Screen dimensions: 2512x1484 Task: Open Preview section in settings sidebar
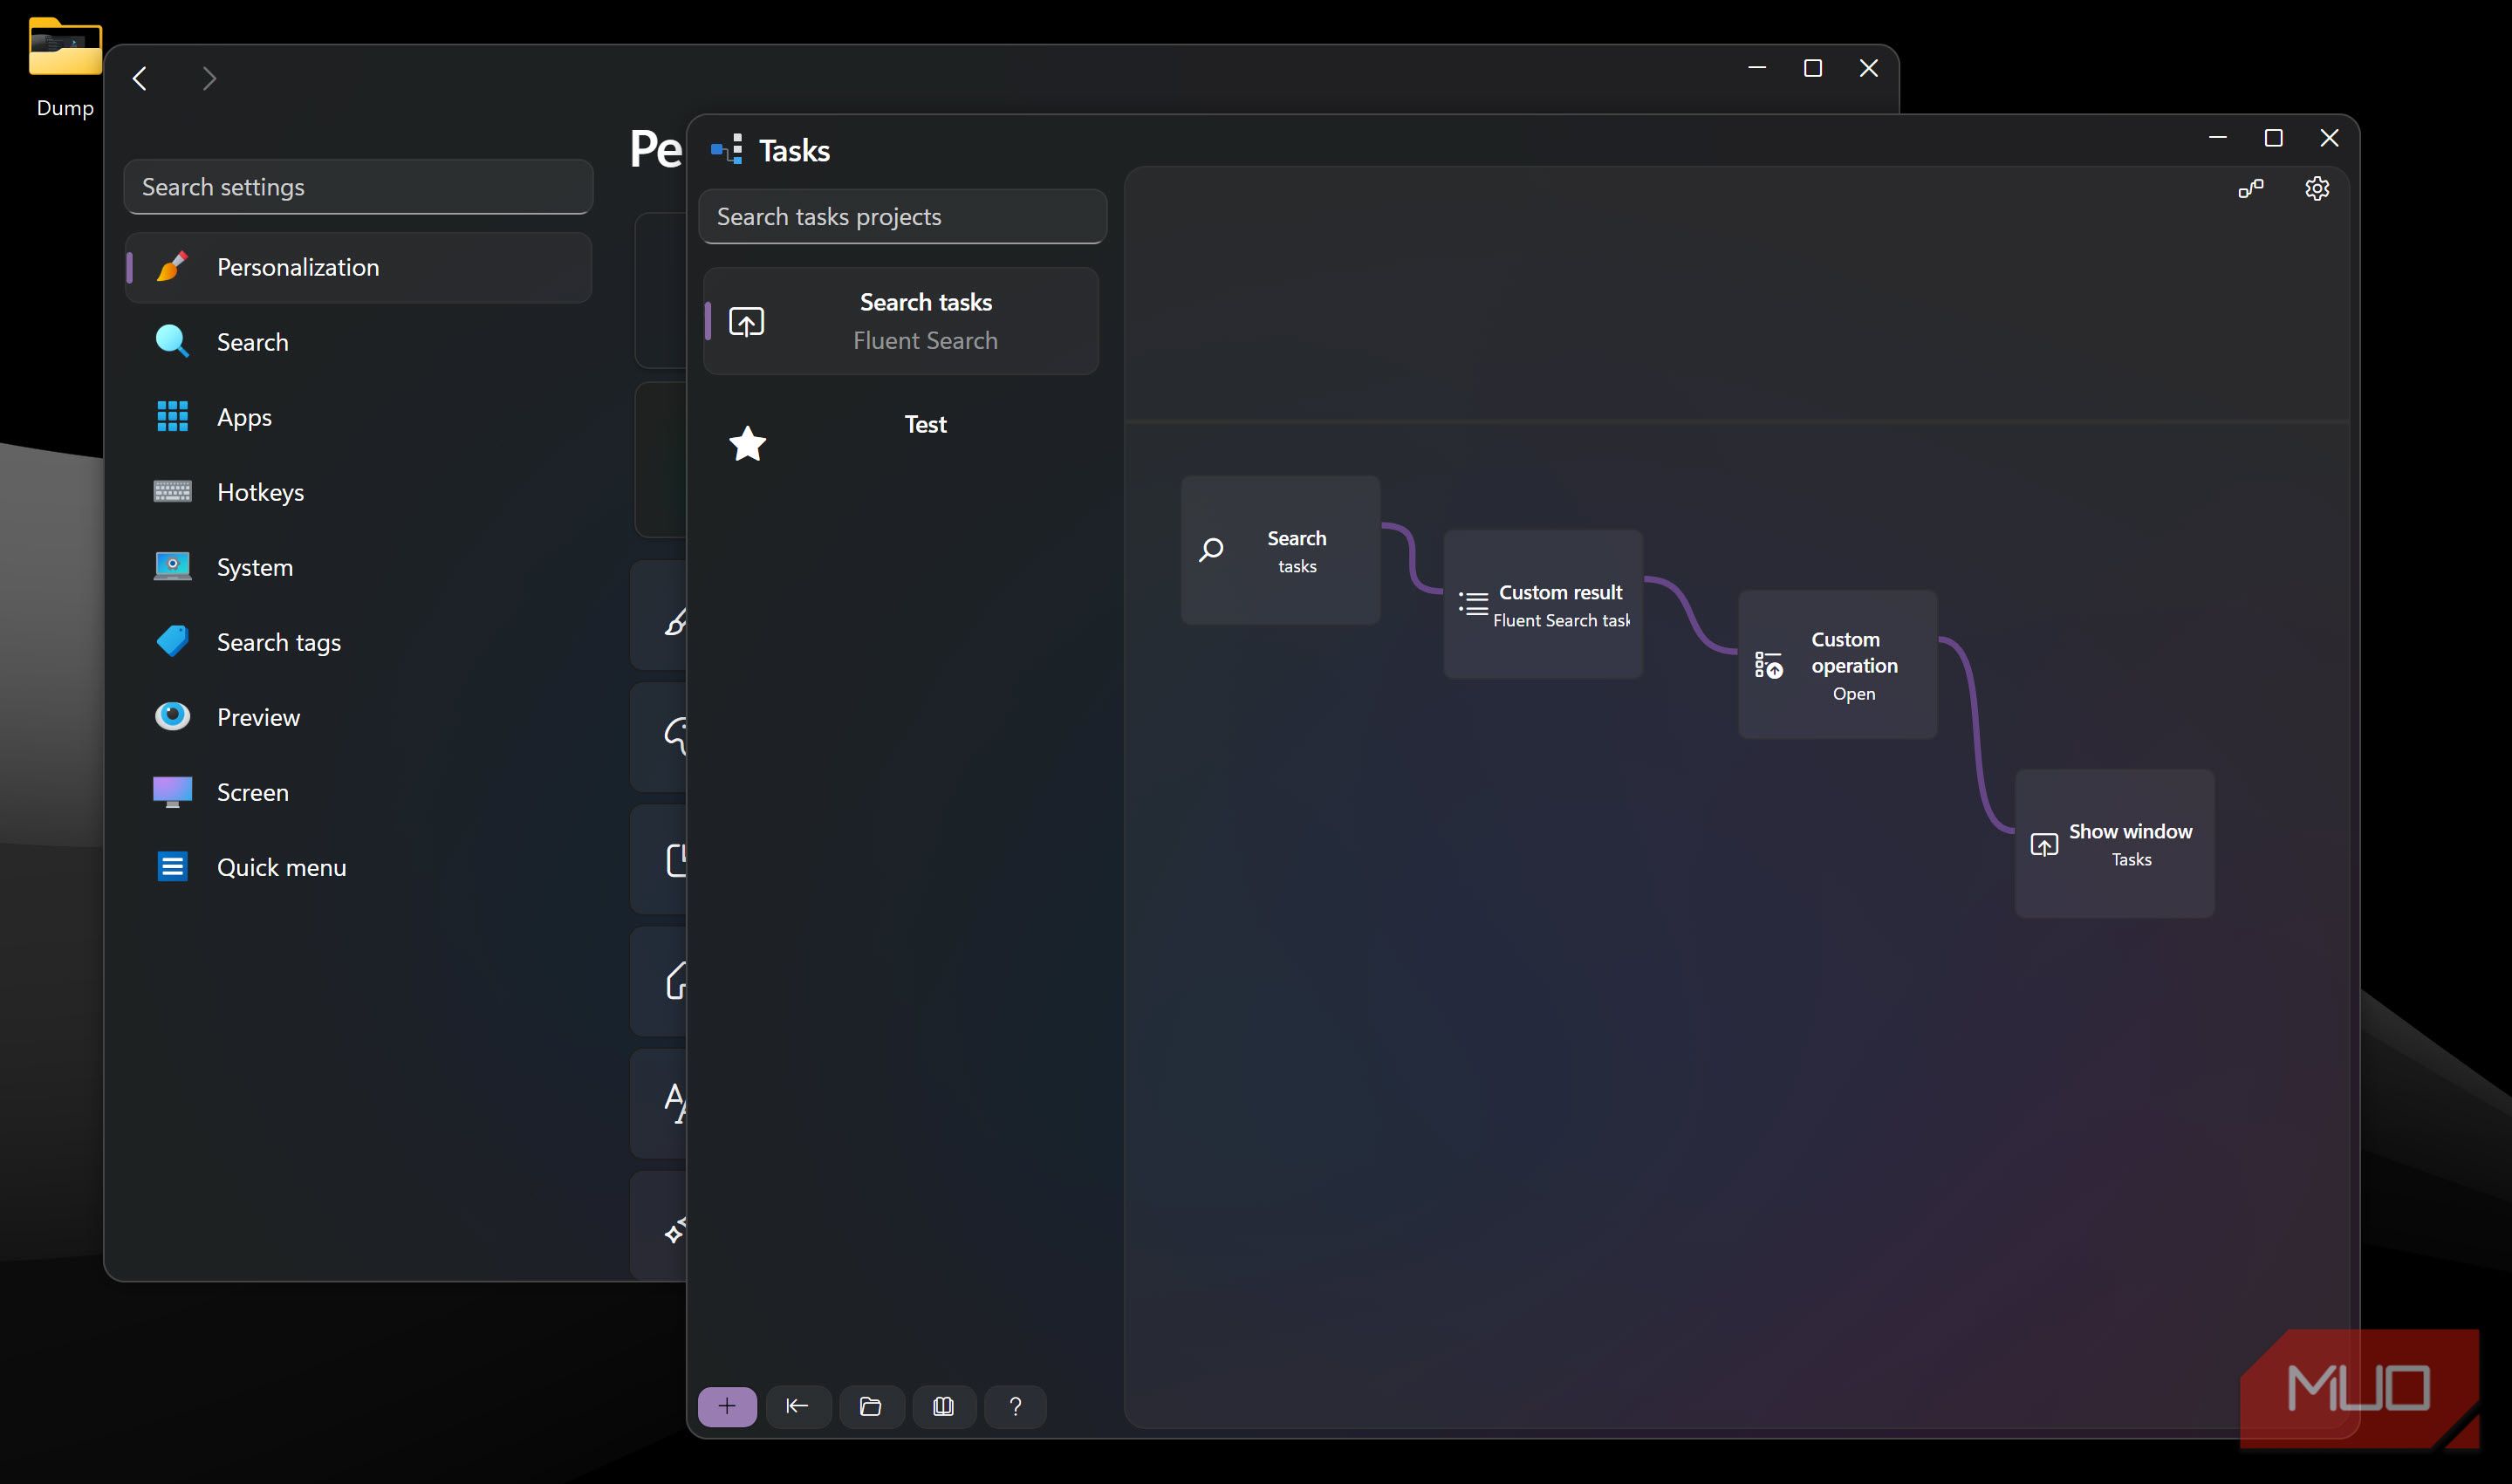coord(358,717)
